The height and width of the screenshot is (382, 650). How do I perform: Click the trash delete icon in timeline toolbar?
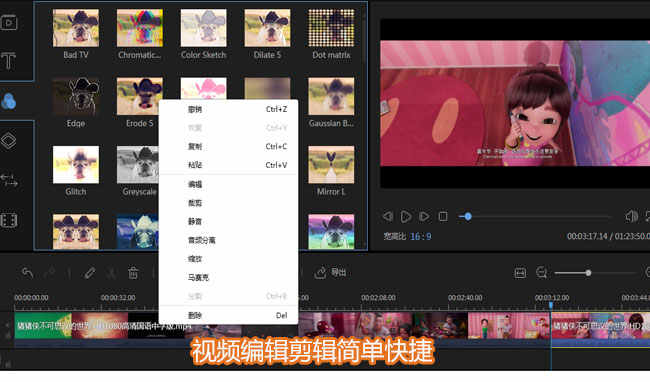click(133, 273)
